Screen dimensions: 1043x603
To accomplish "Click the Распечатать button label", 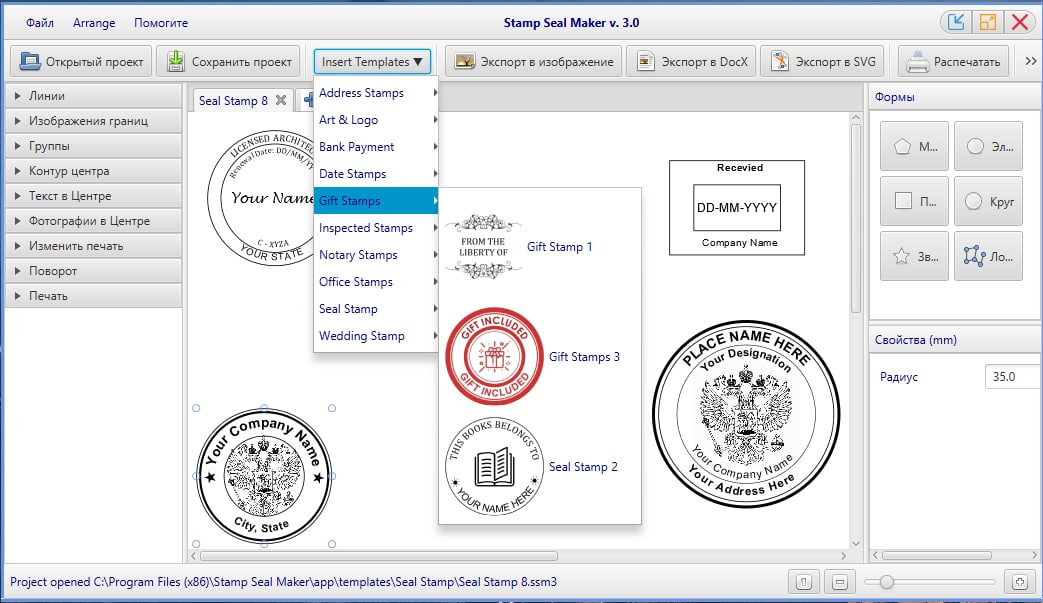I will pos(967,62).
